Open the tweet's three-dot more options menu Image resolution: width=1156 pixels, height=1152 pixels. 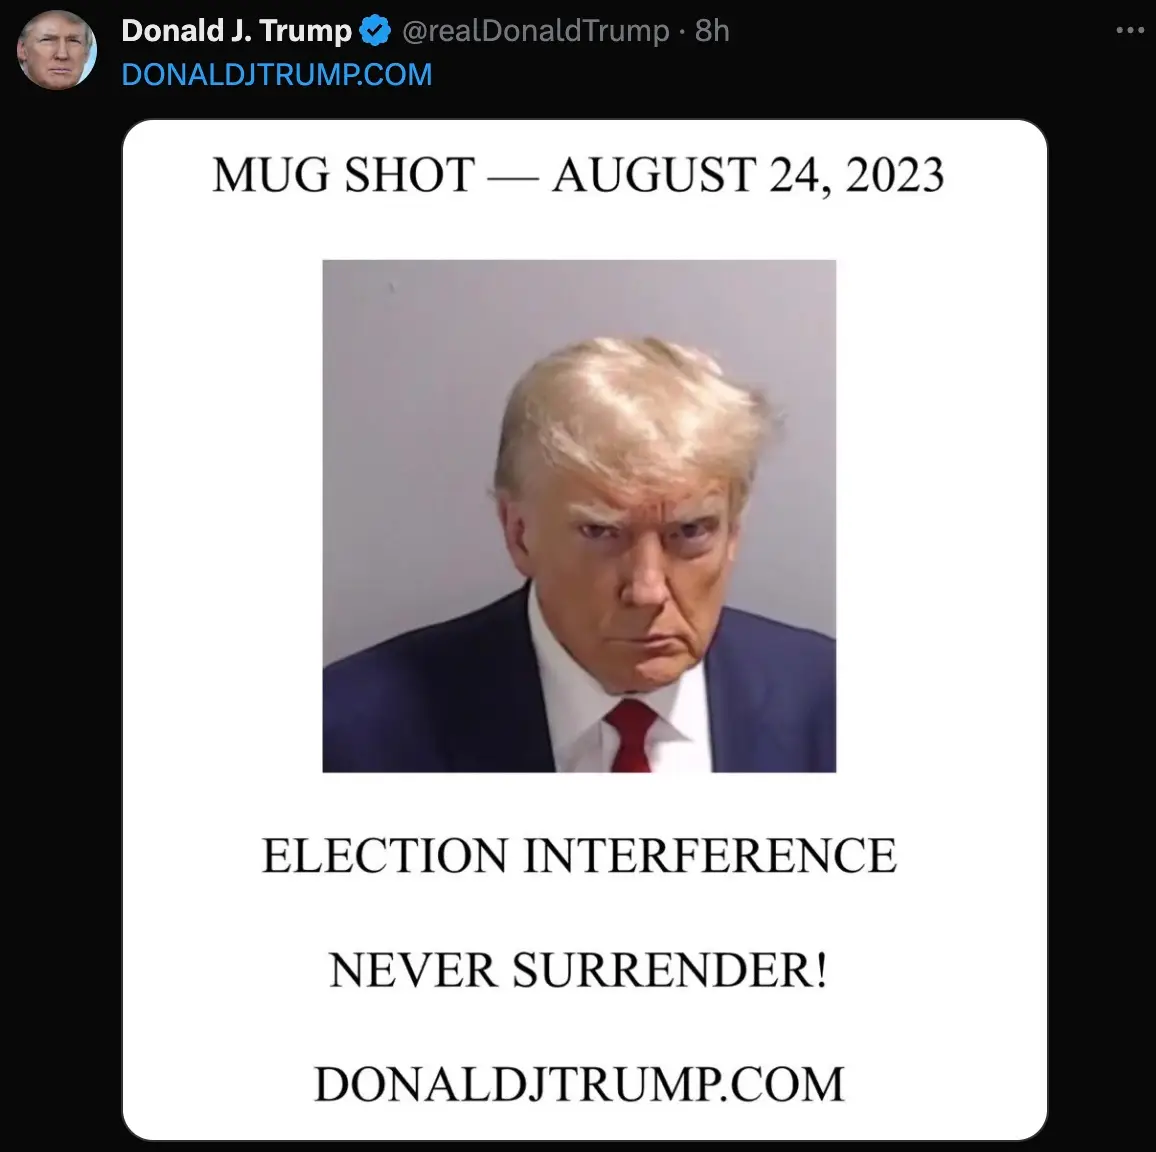tap(1129, 30)
